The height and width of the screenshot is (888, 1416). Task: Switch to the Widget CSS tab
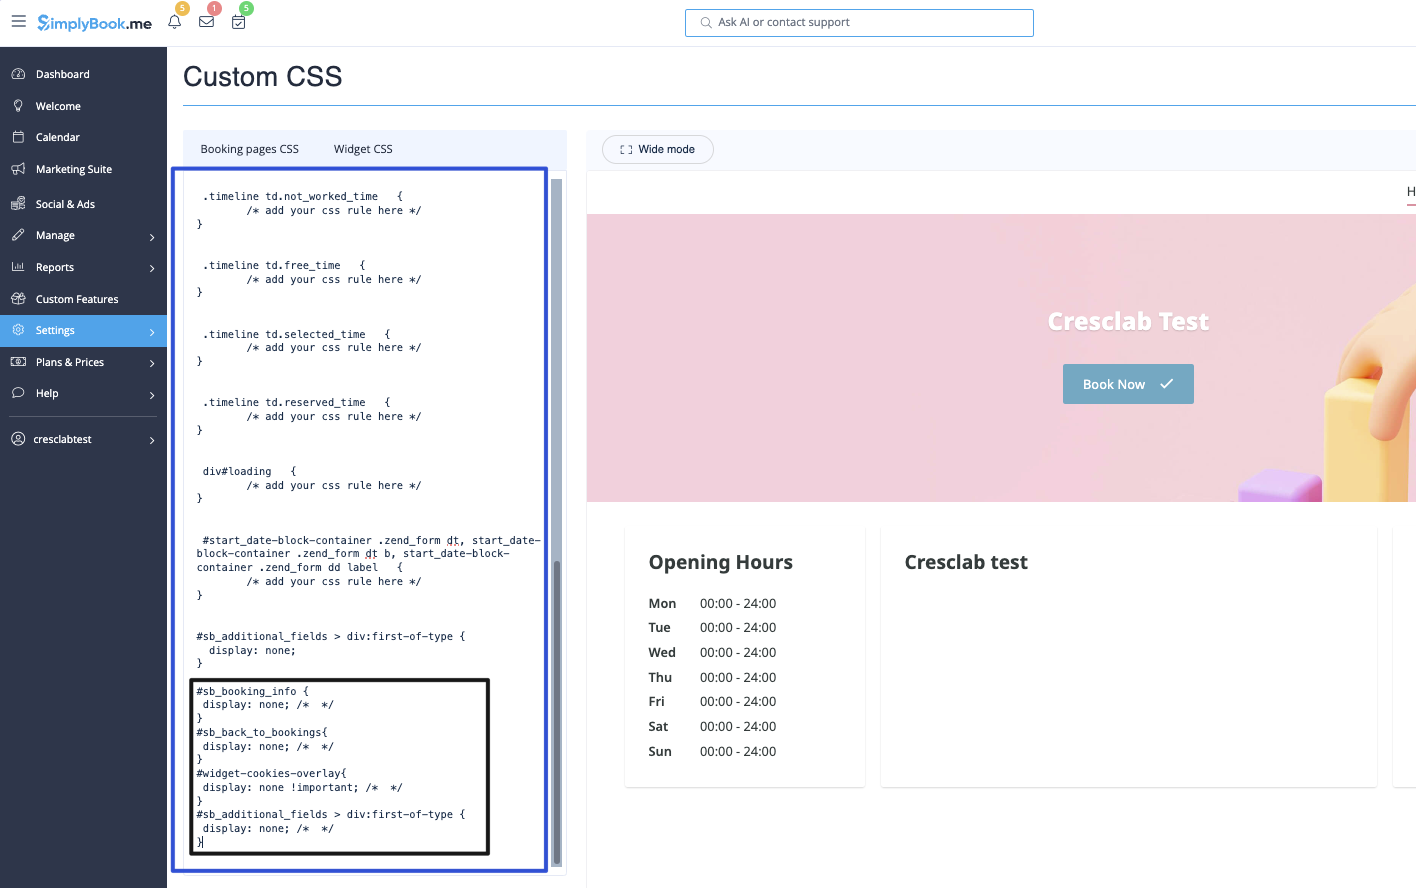[x=362, y=148]
